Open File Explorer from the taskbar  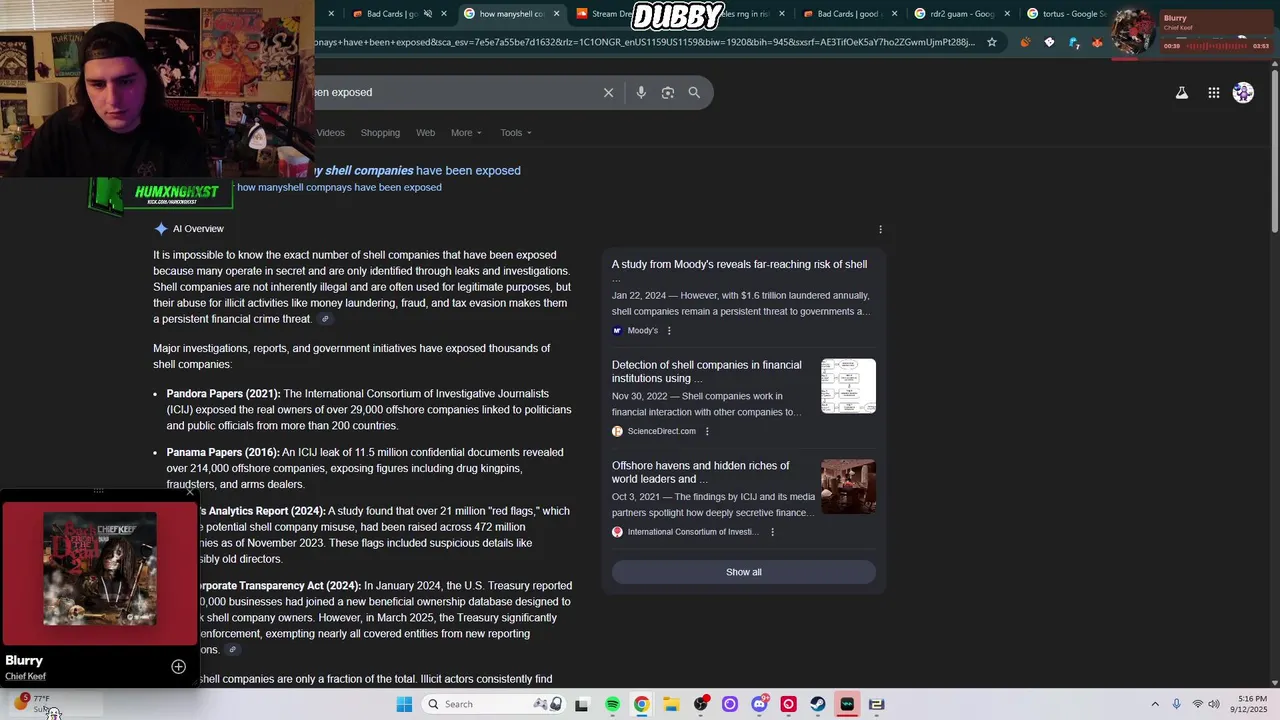click(x=671, y=704)
